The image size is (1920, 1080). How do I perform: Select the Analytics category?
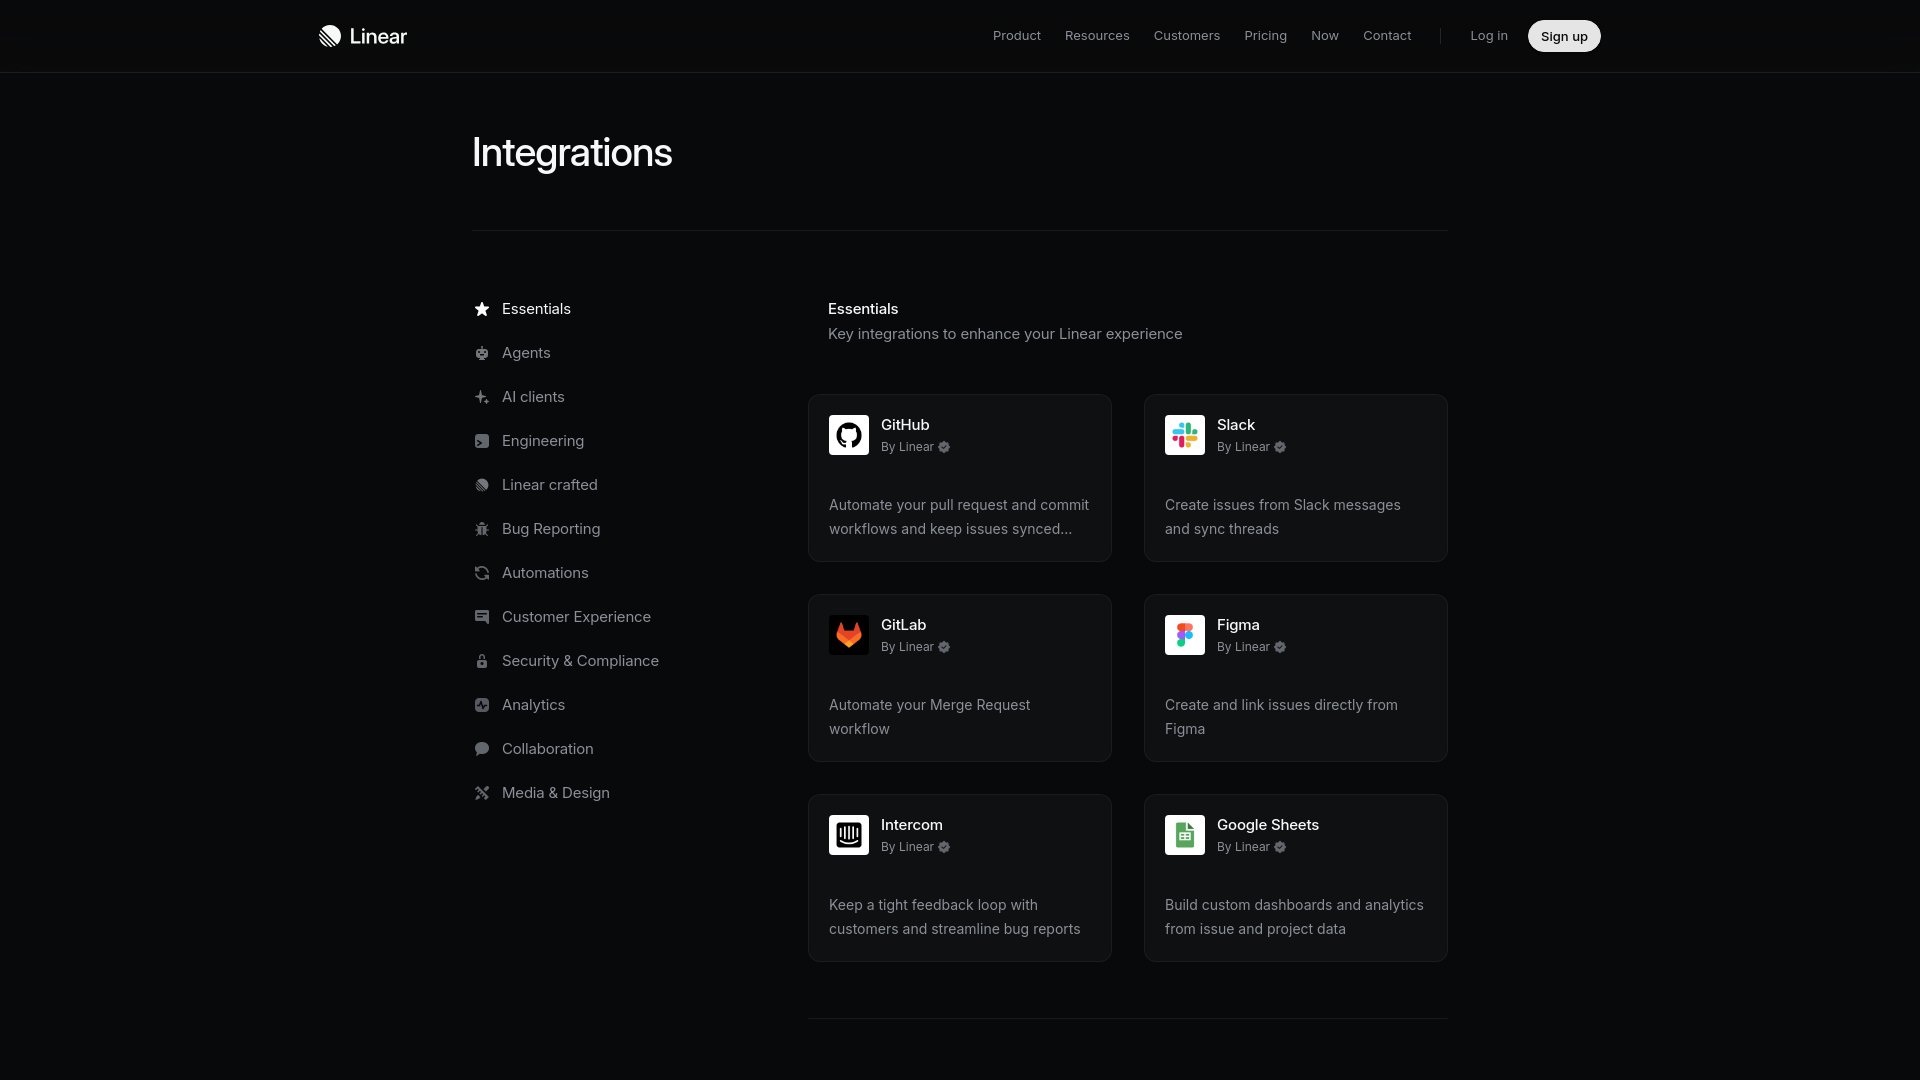click(x=533, y=705)
